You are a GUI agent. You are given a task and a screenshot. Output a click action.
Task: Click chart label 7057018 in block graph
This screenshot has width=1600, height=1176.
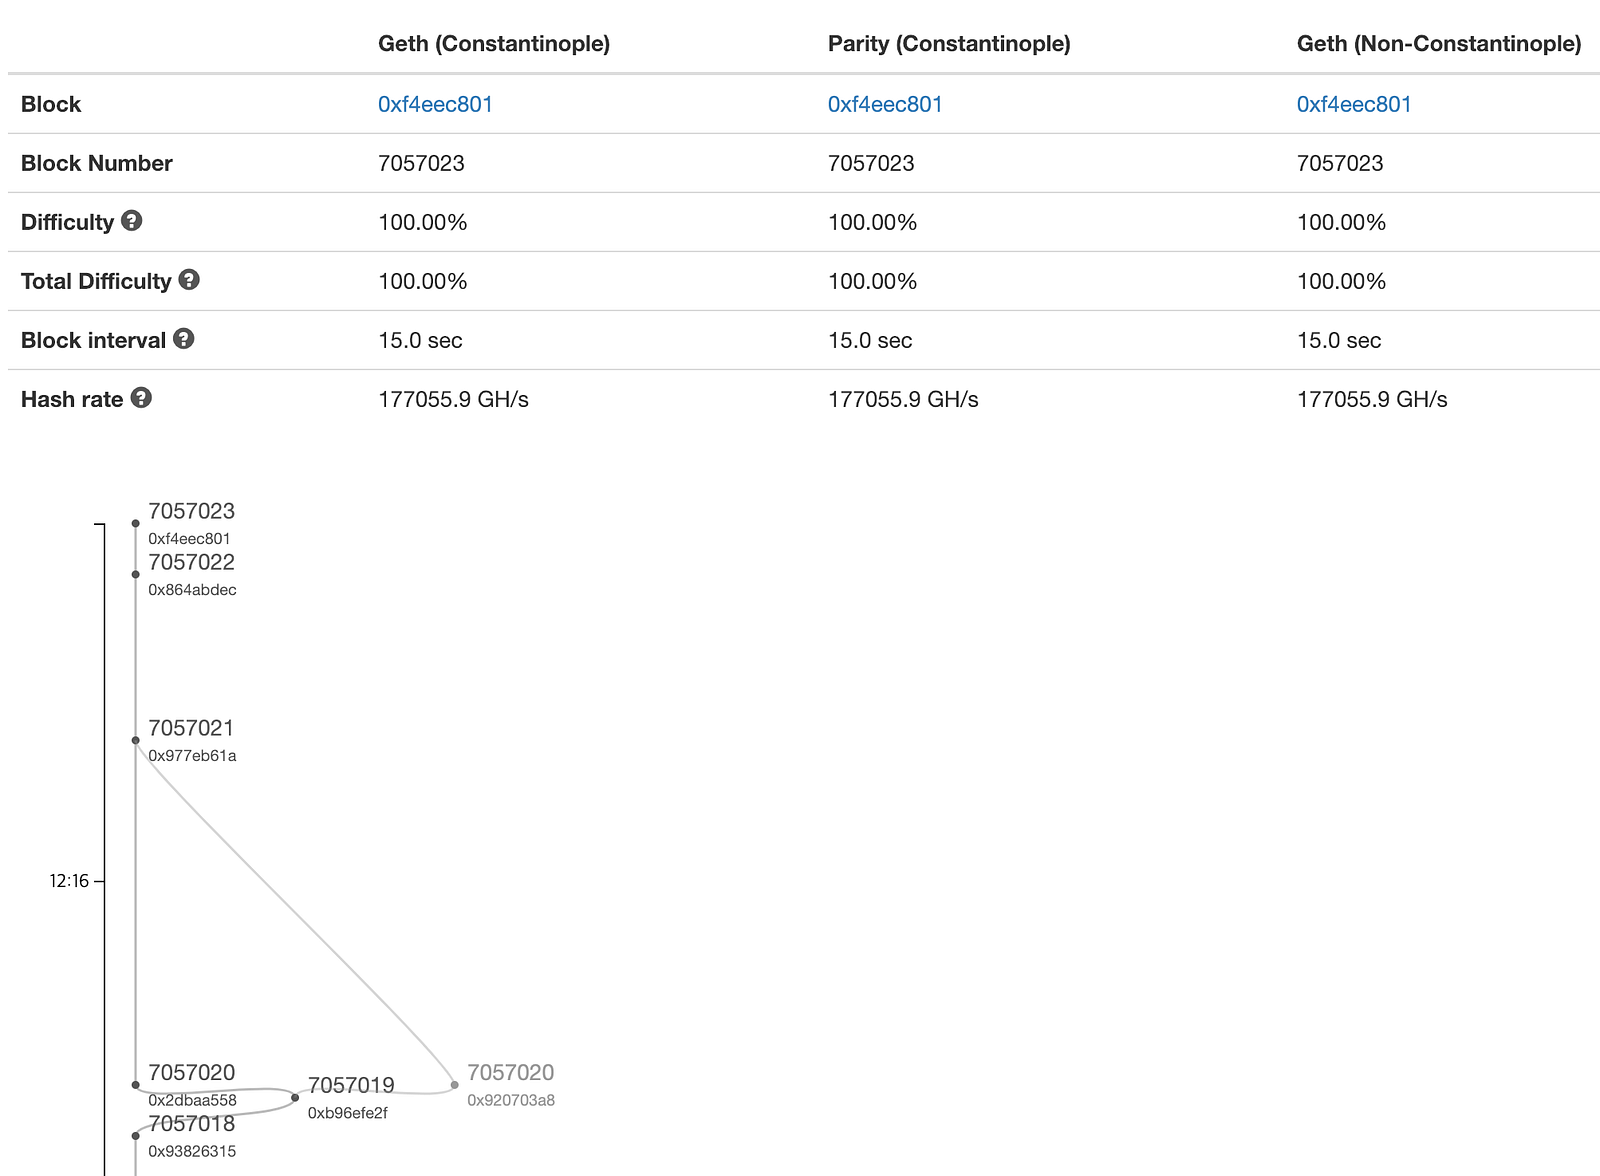click(191, 1124)
